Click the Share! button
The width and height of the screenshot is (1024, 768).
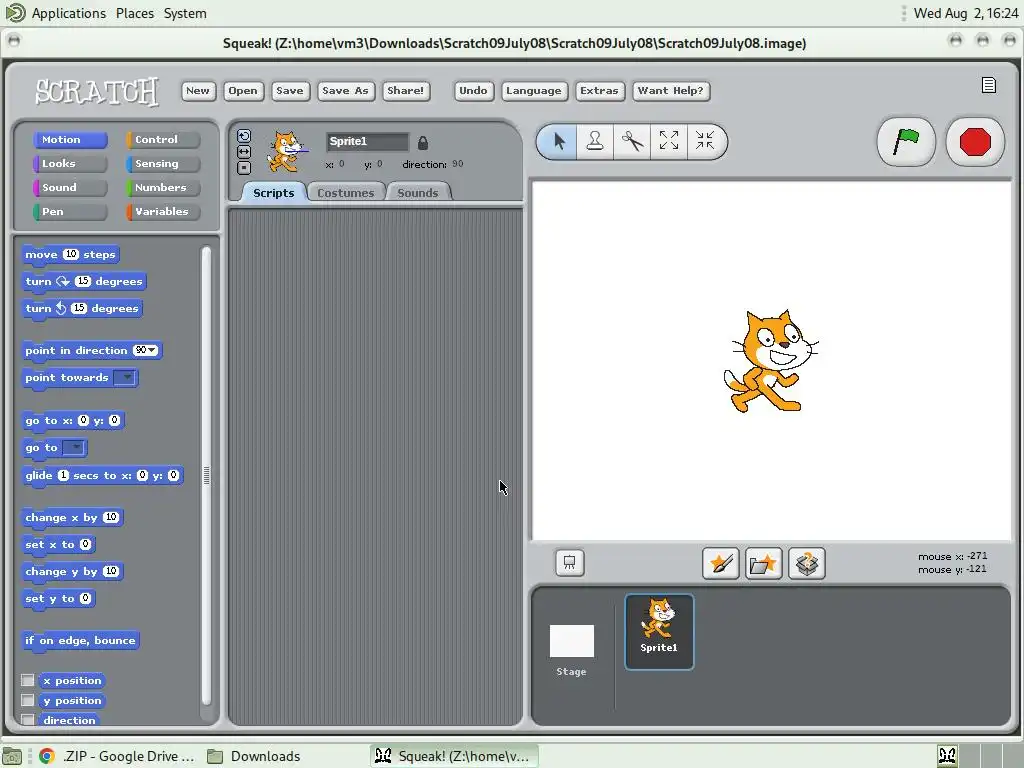[x=405, y=91]
